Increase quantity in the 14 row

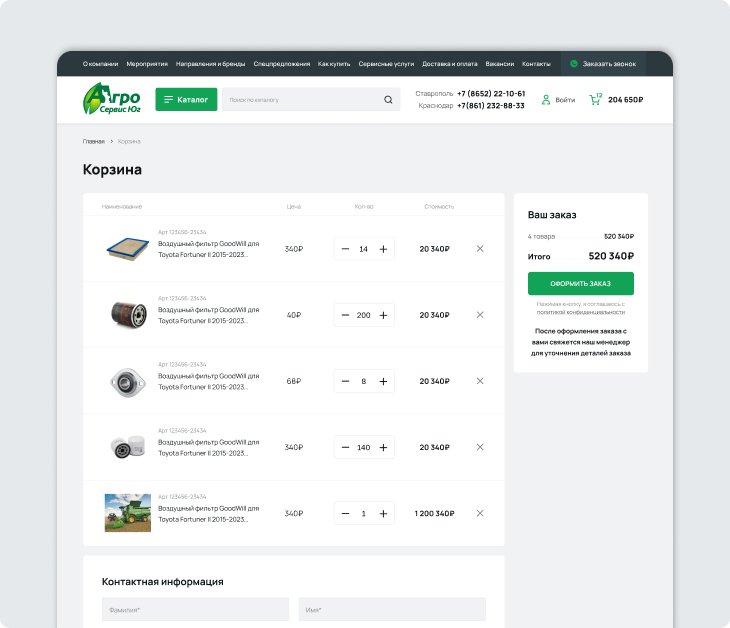tap(383, 249)
